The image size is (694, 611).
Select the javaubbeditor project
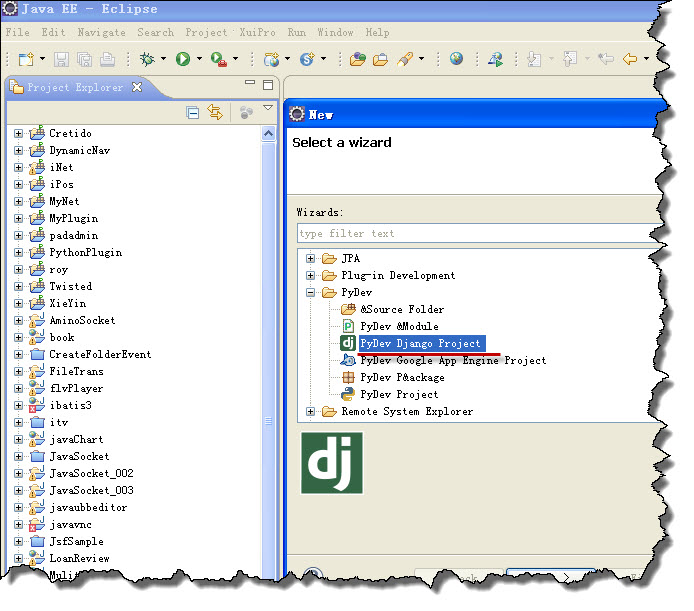click(x=88, y=507)
